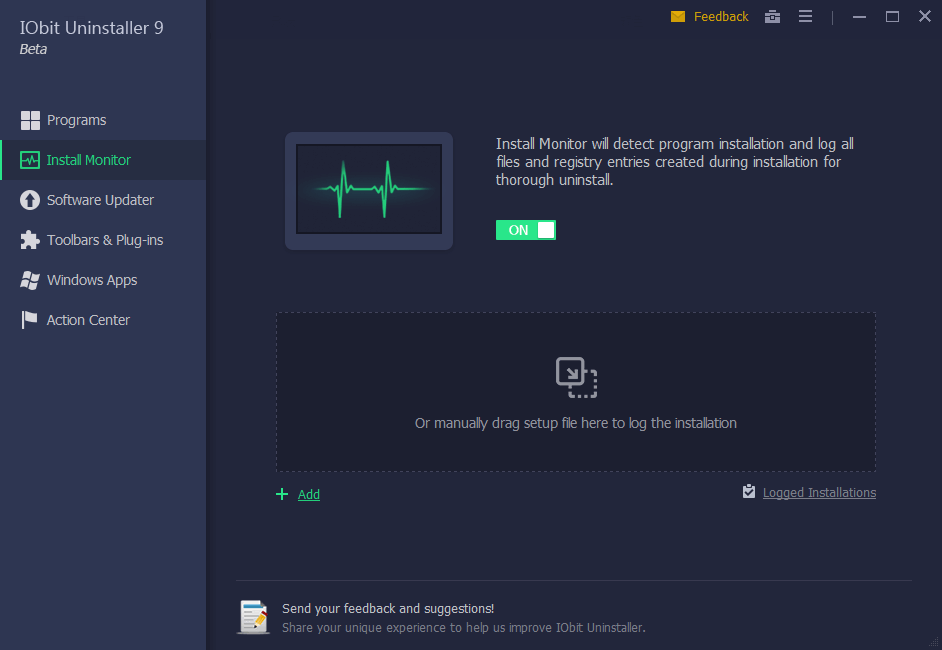Click the monitor graphic showing the heartbeat line
Viewport: 942px width, 650px height.
point(369,190)
